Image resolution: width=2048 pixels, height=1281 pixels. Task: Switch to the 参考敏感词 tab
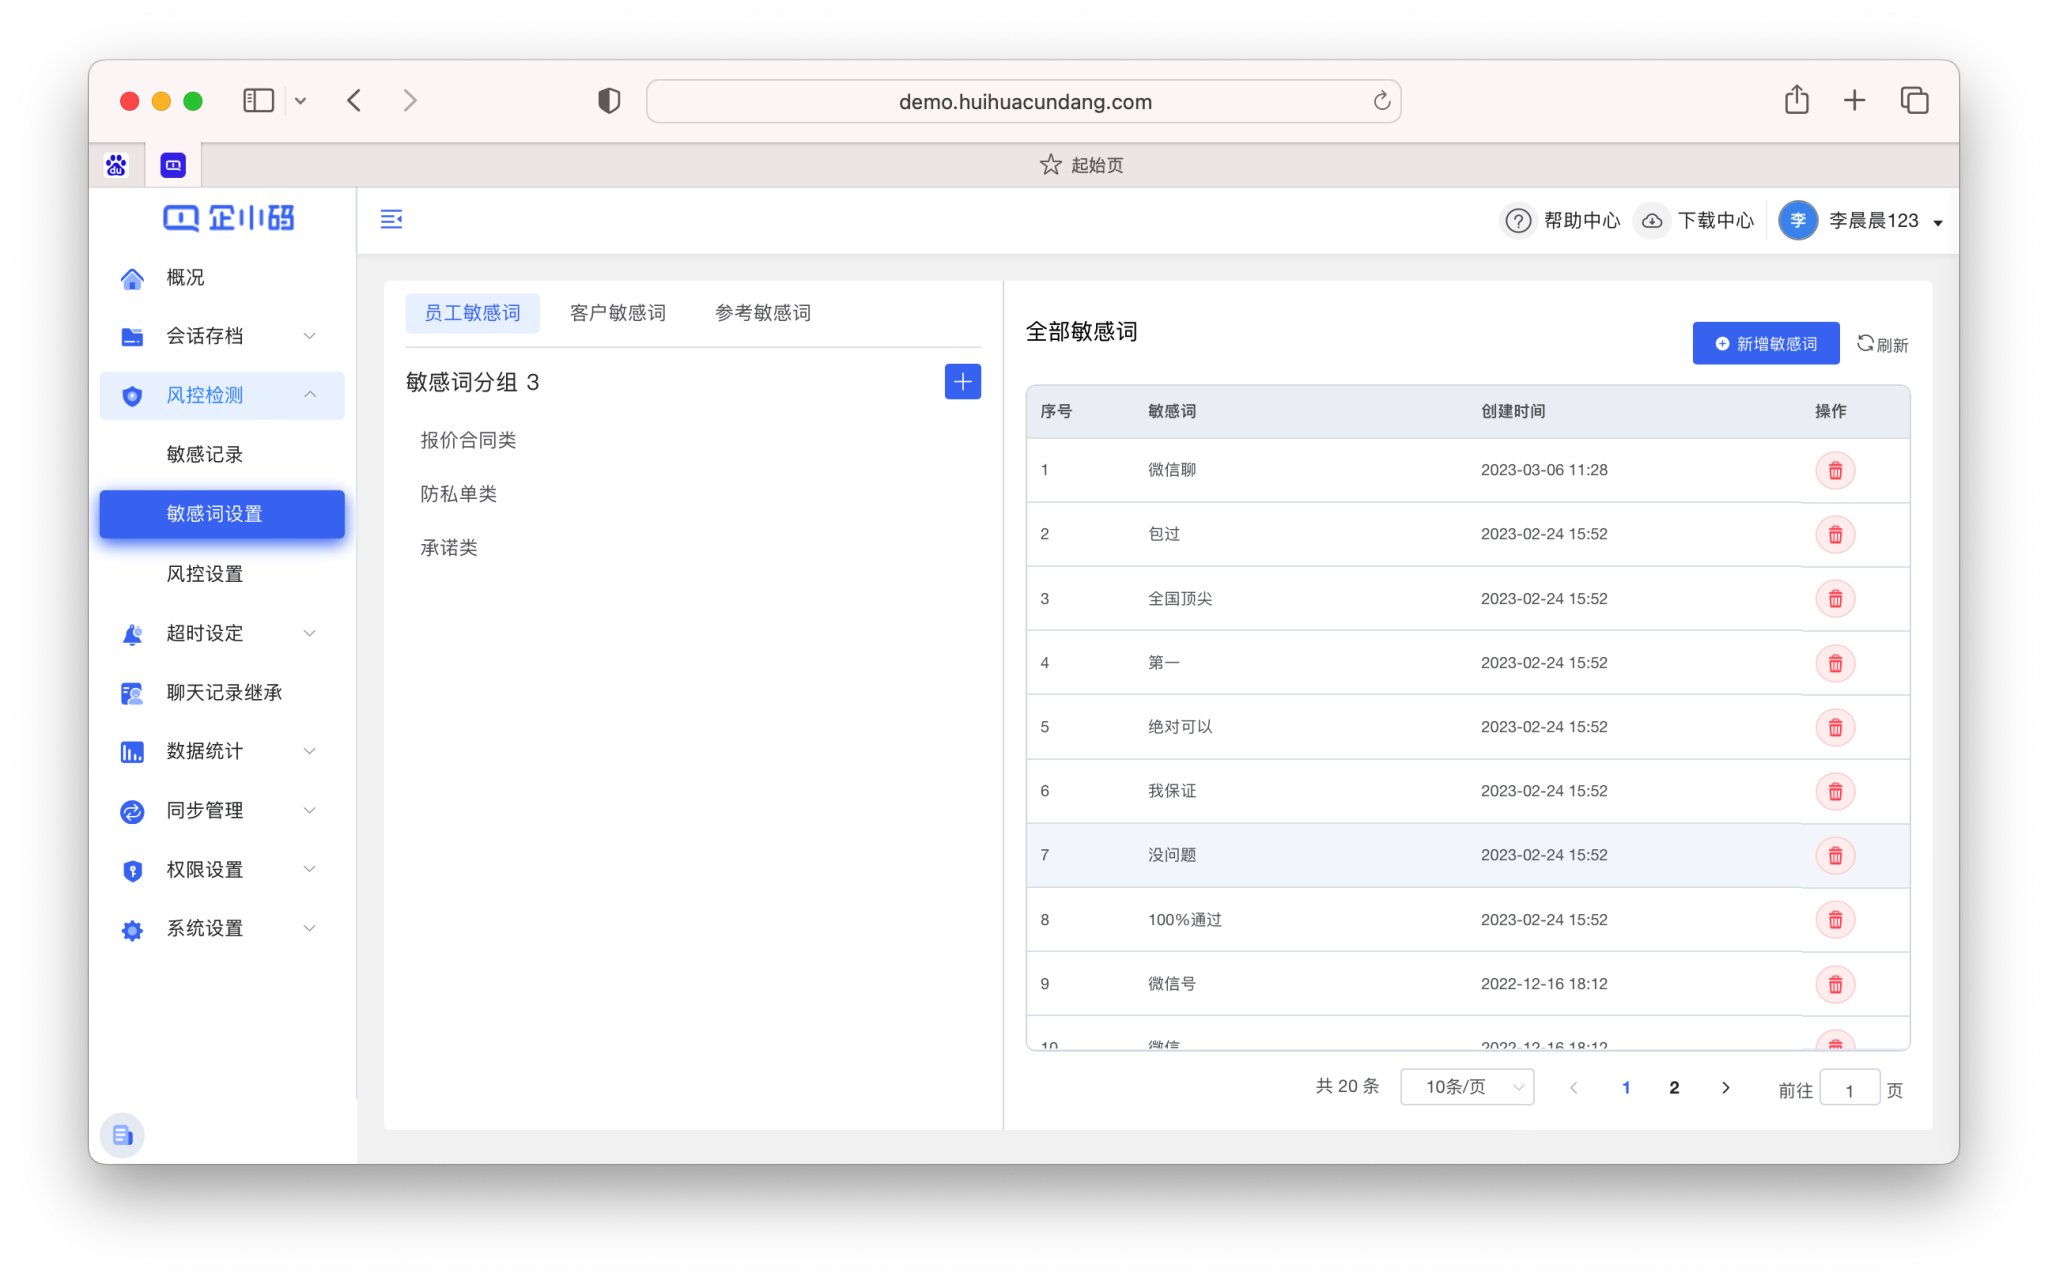tap(762, 313)
